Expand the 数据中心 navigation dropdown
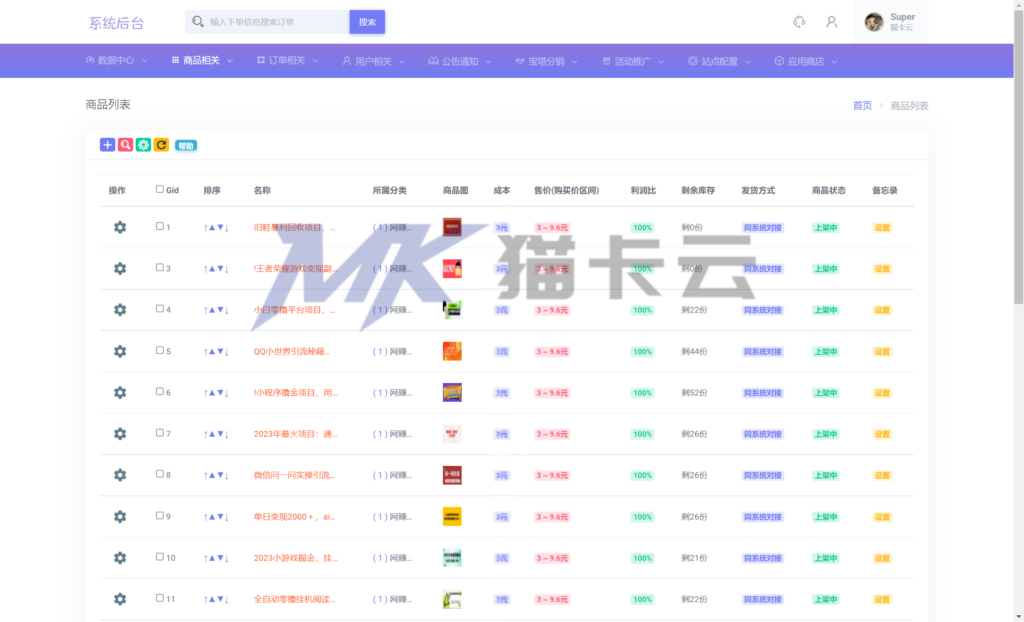Viewport: 1024px width, 622px height. tap(116, 61)
